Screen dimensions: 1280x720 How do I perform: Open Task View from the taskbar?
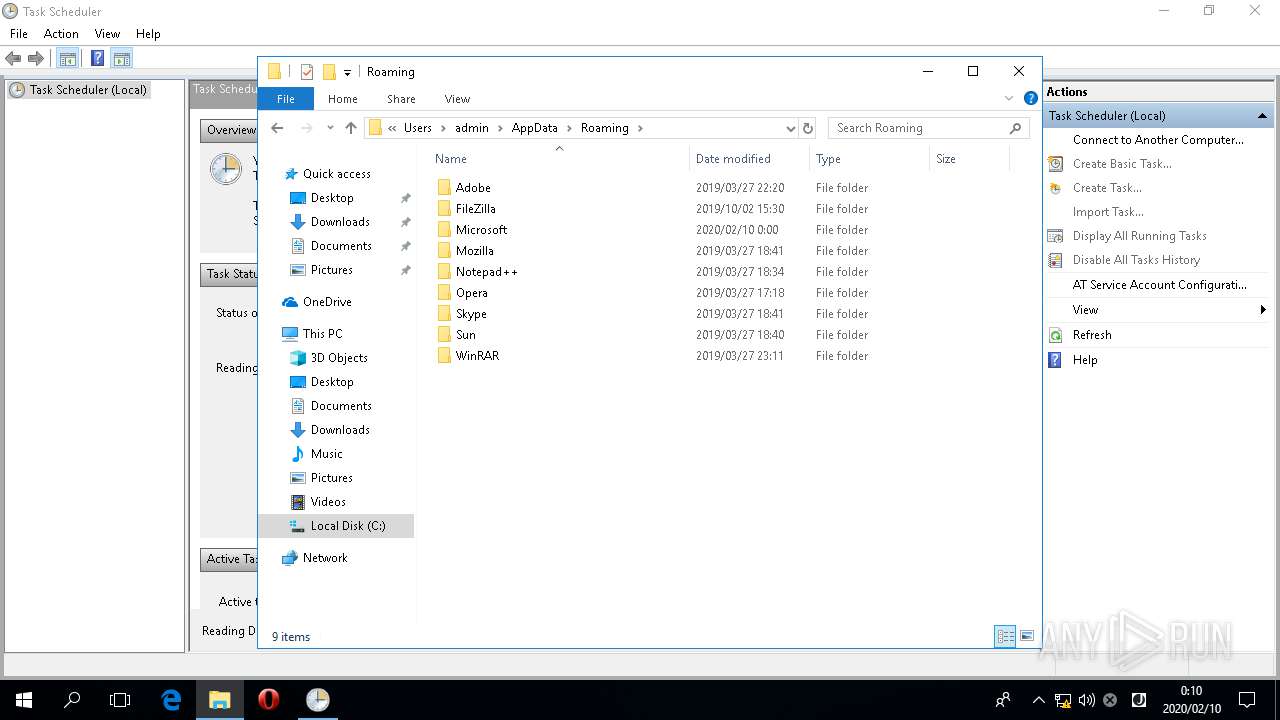[x=120, y=700]
